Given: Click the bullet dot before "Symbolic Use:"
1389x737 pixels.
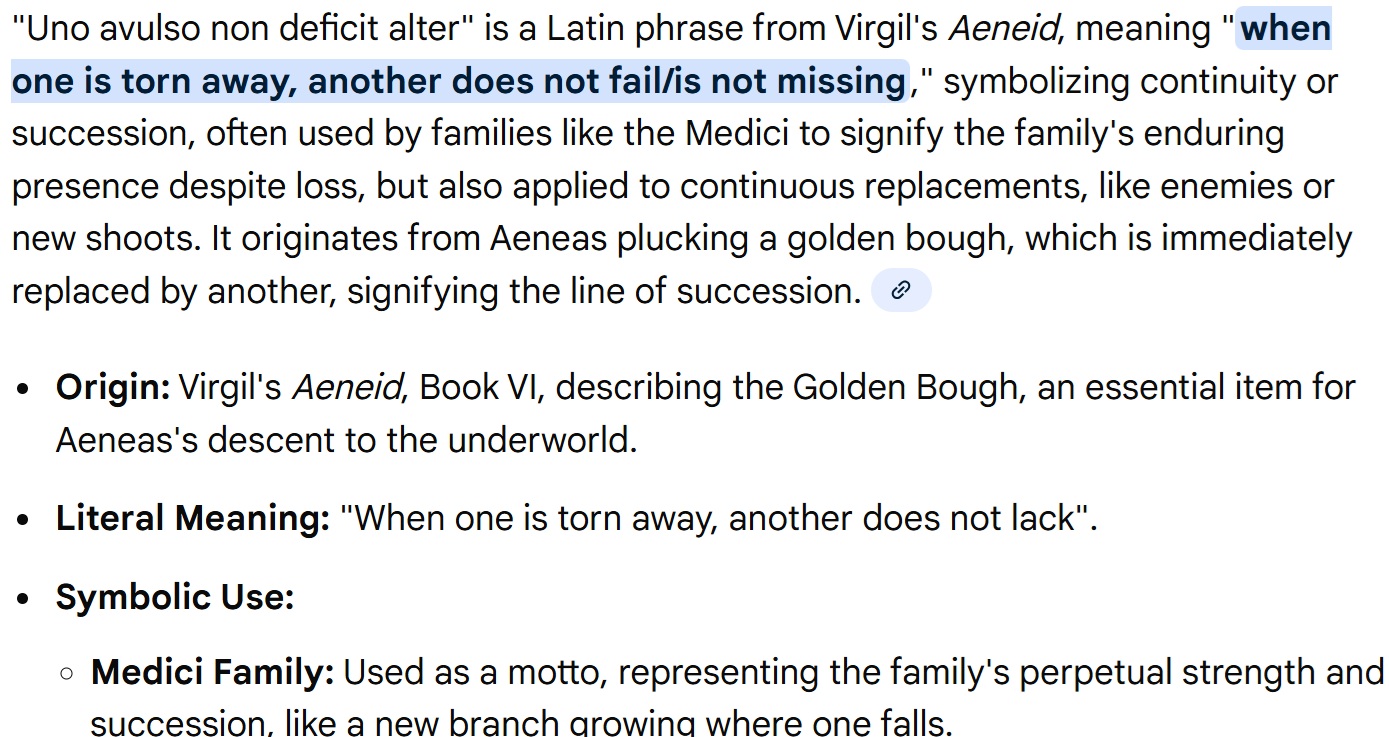Looking at the screenshot, I should click(x=24, y=598).
